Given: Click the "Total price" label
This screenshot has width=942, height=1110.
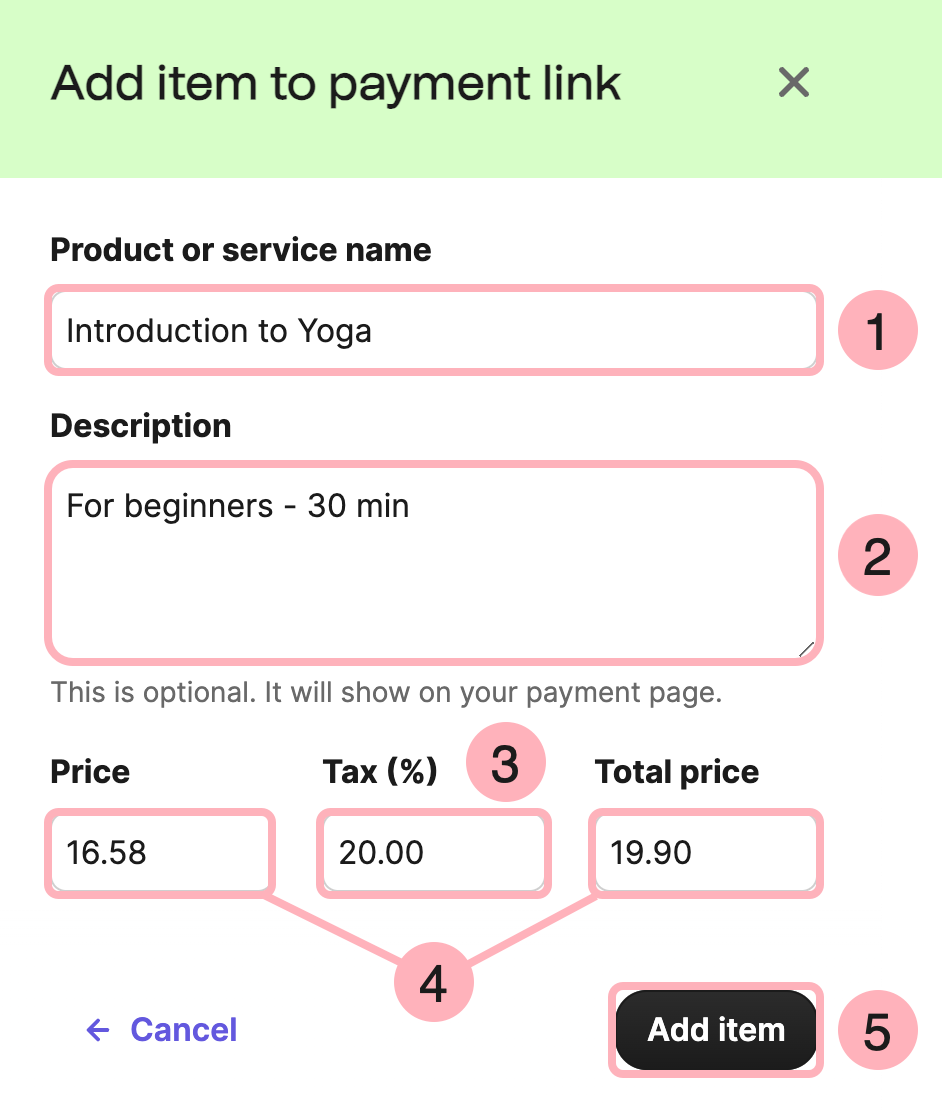Looking at the screenshot, I should point(677,772).
